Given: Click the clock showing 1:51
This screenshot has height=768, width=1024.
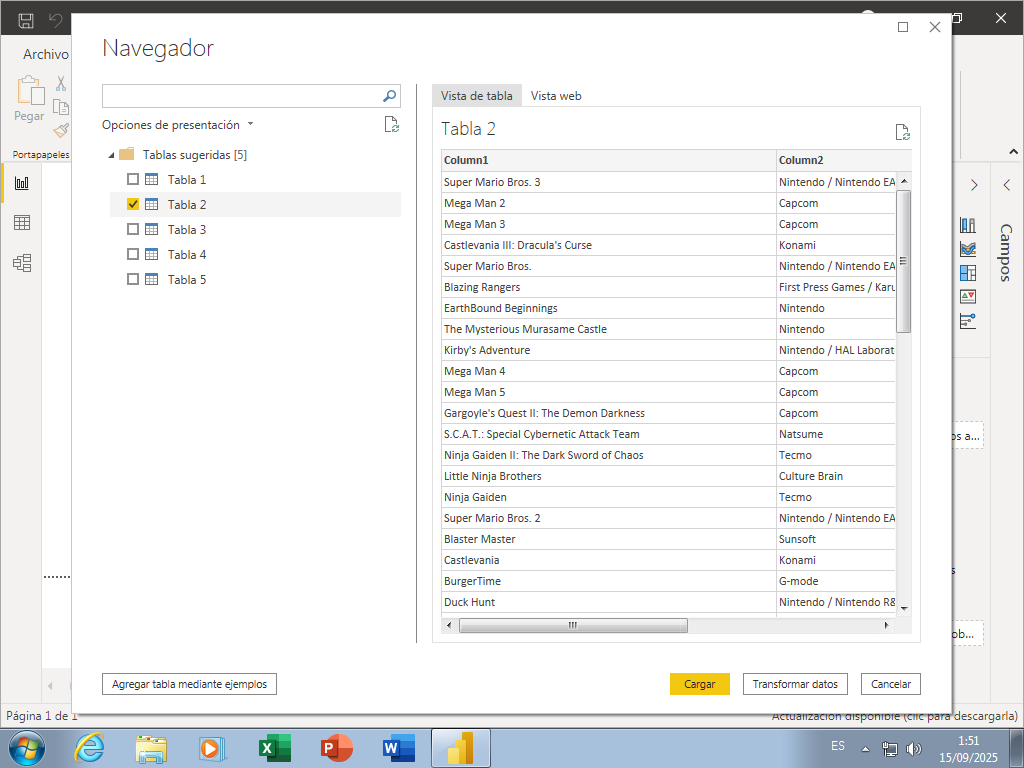Looking at the screenshot, I should point(968,741).
